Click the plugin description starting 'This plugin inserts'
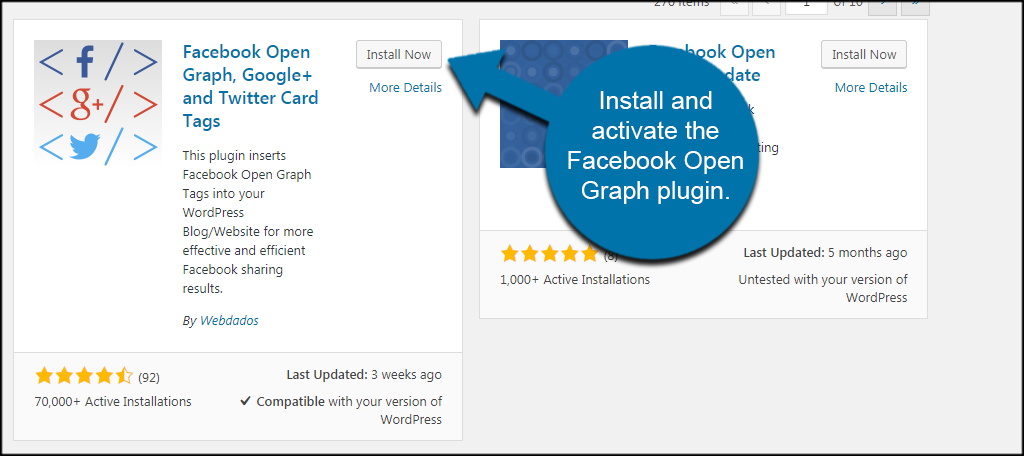This screenshot has height=456, width=1024. pos(248,222)
